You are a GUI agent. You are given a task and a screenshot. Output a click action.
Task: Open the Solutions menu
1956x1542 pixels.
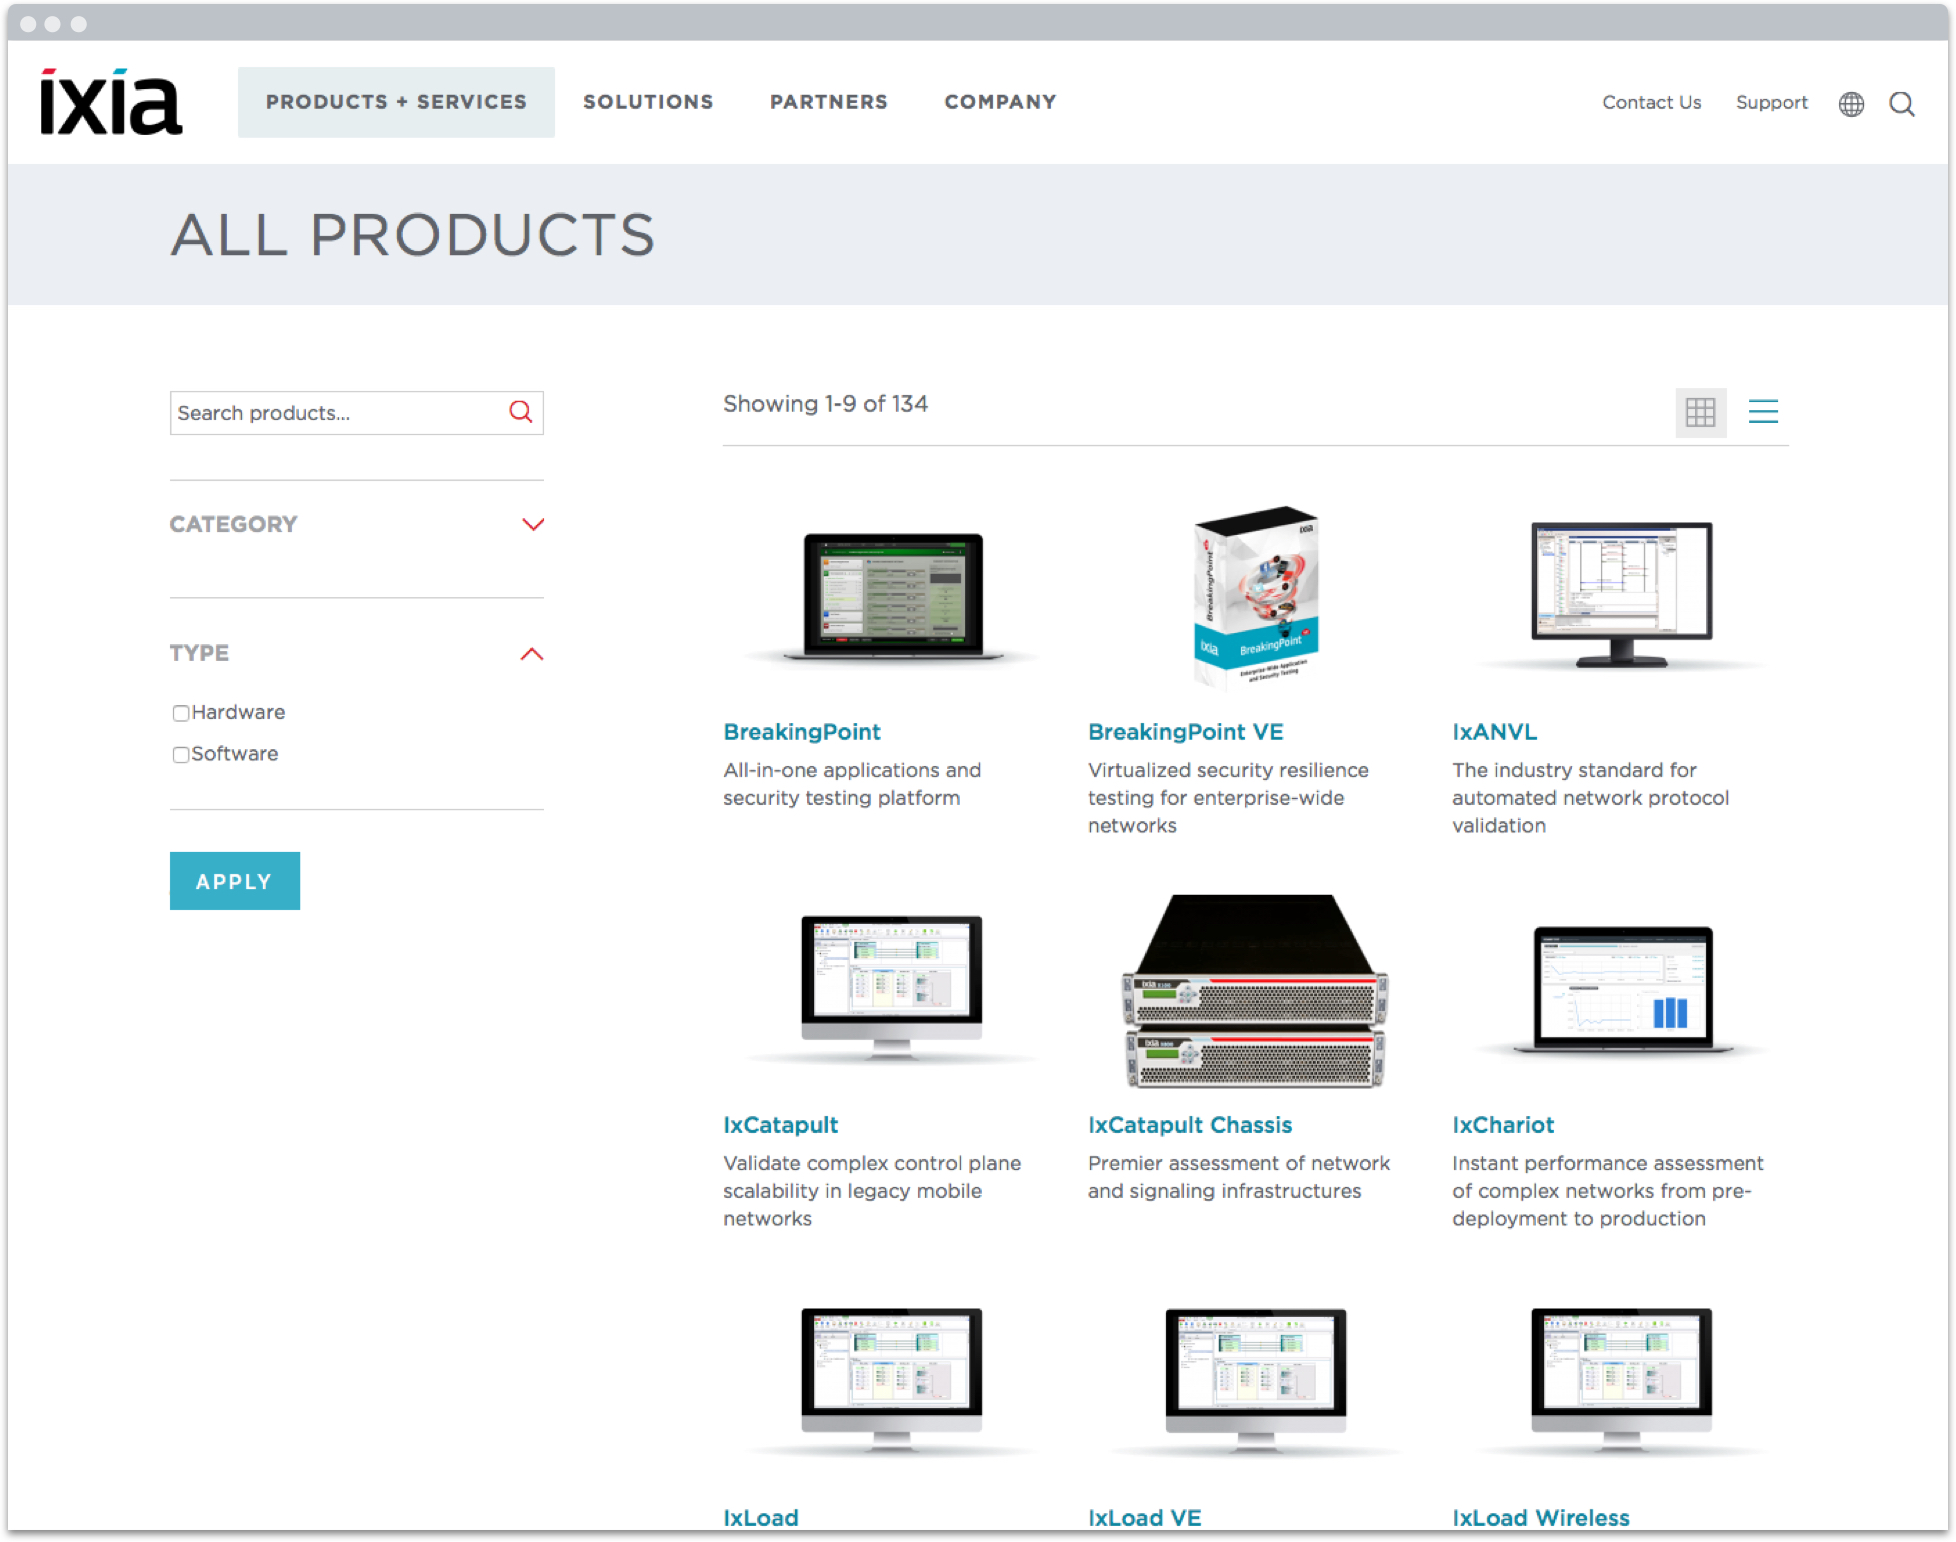(x=648, y=102)
